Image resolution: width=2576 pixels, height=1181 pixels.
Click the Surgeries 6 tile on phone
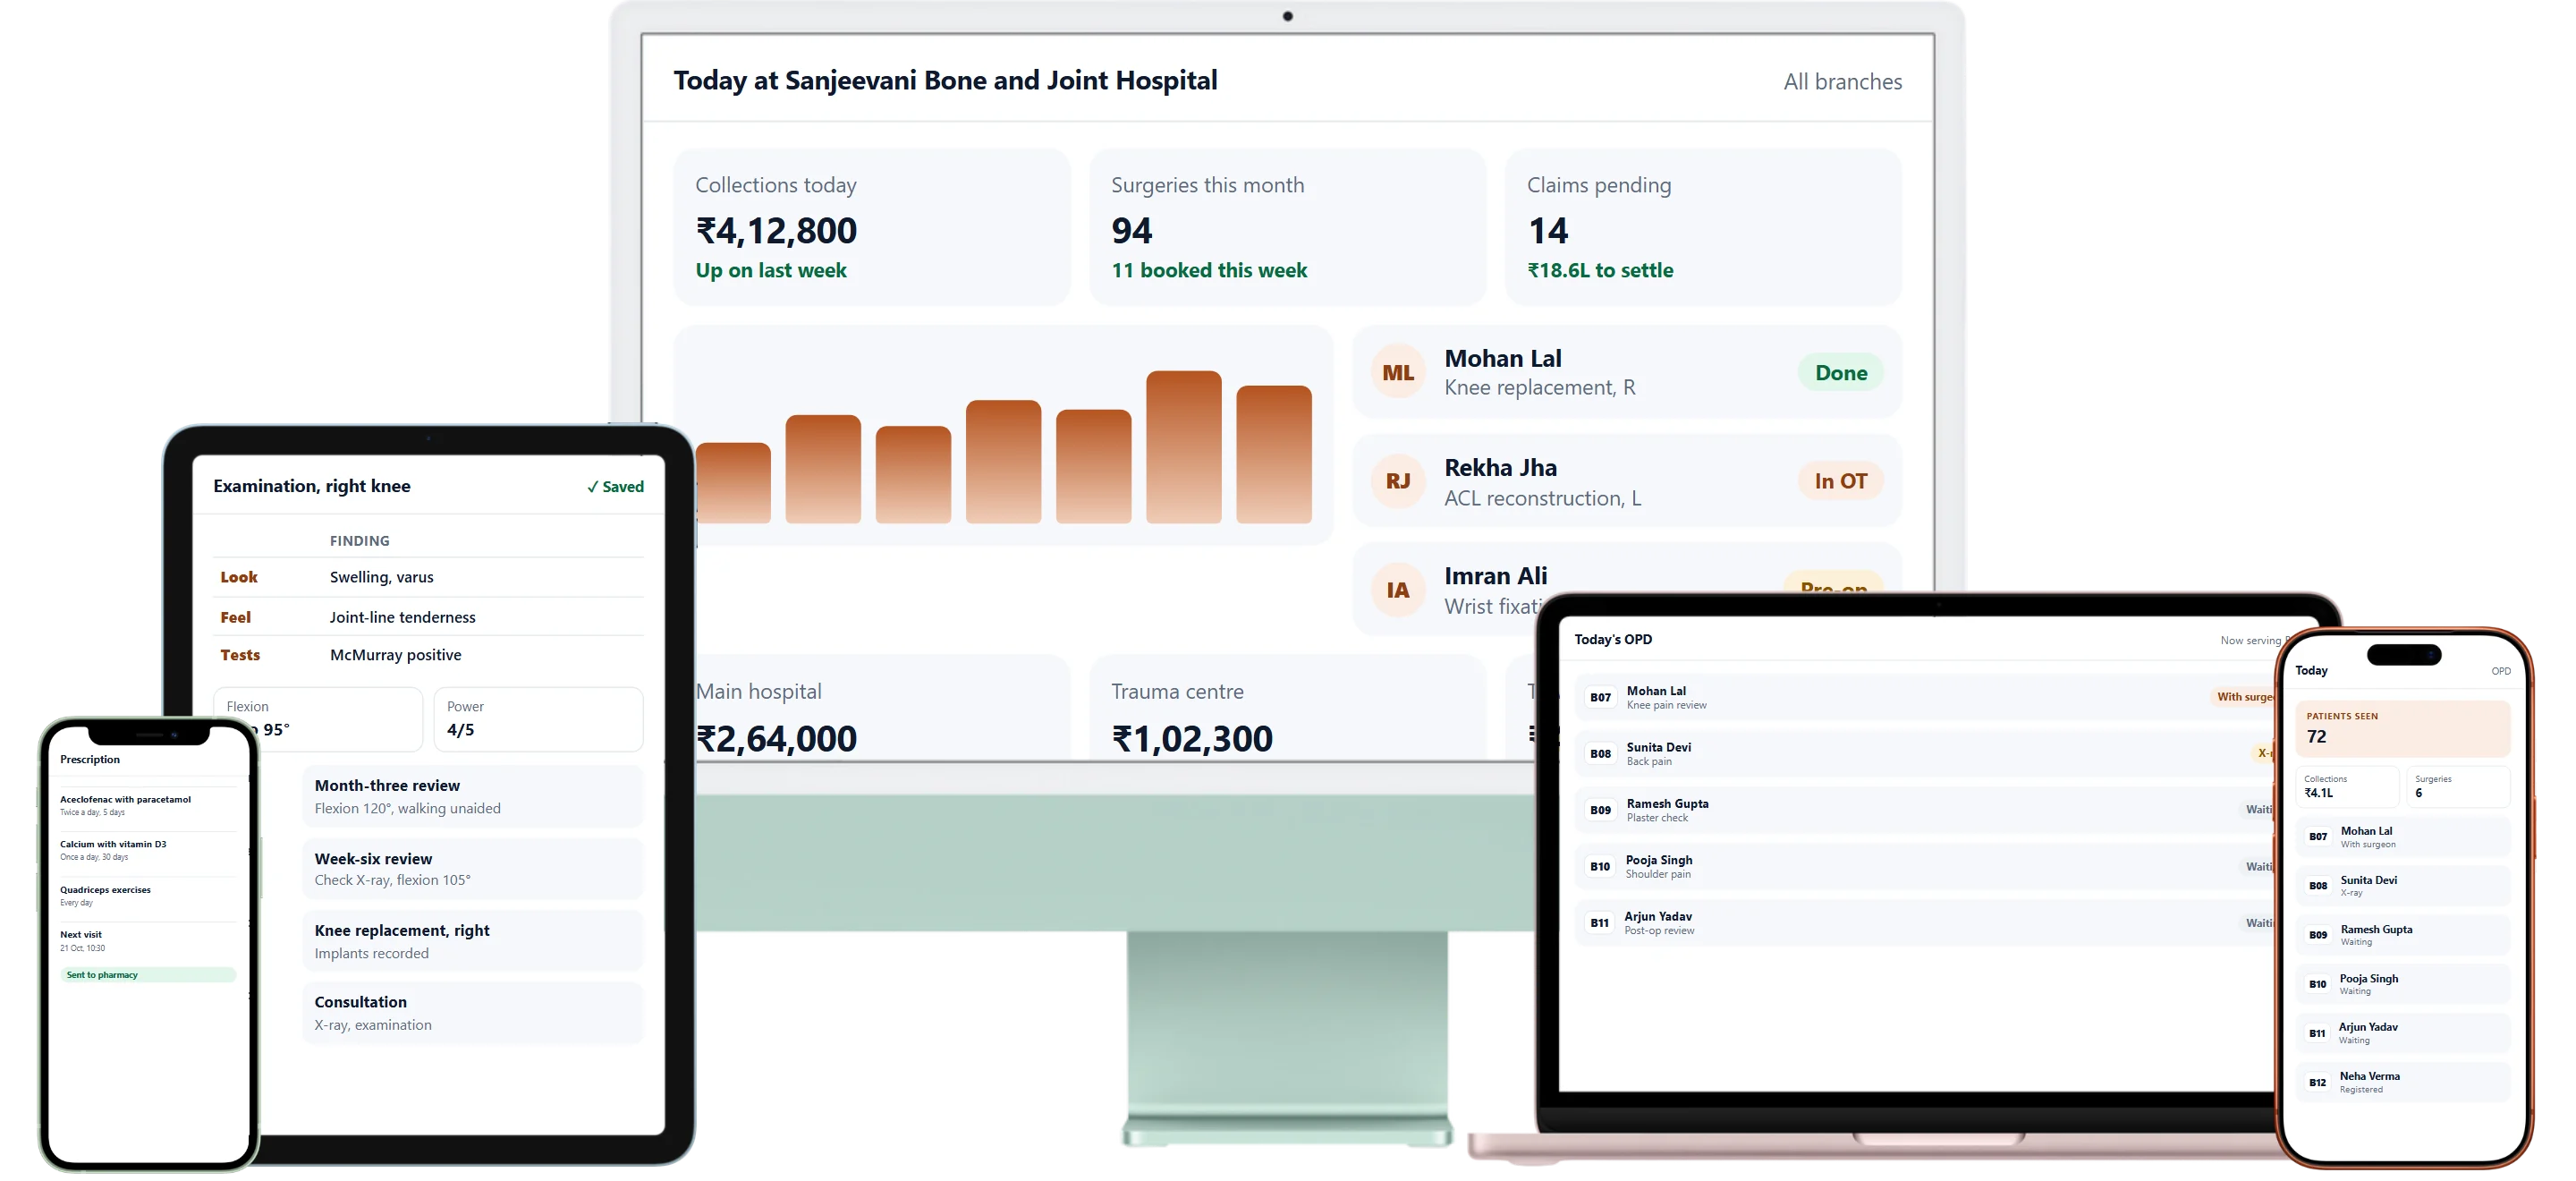[2458, 787]
